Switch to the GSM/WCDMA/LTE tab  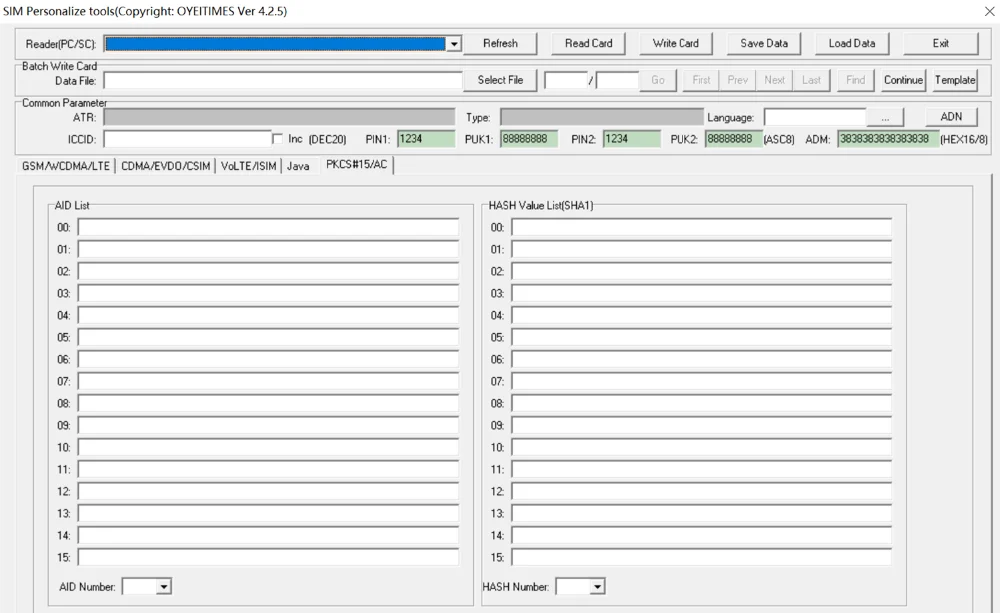click(66, 166)
